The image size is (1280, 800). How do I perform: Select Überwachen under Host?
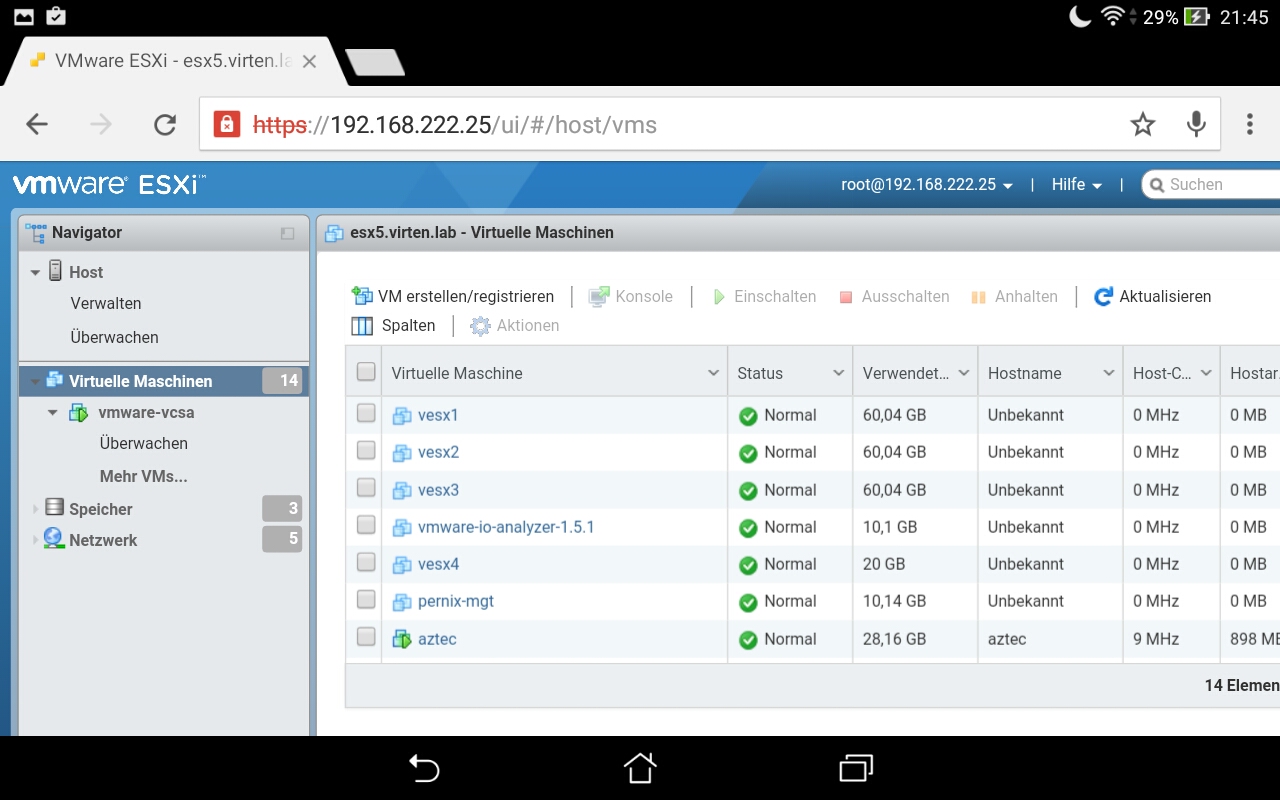114,337
